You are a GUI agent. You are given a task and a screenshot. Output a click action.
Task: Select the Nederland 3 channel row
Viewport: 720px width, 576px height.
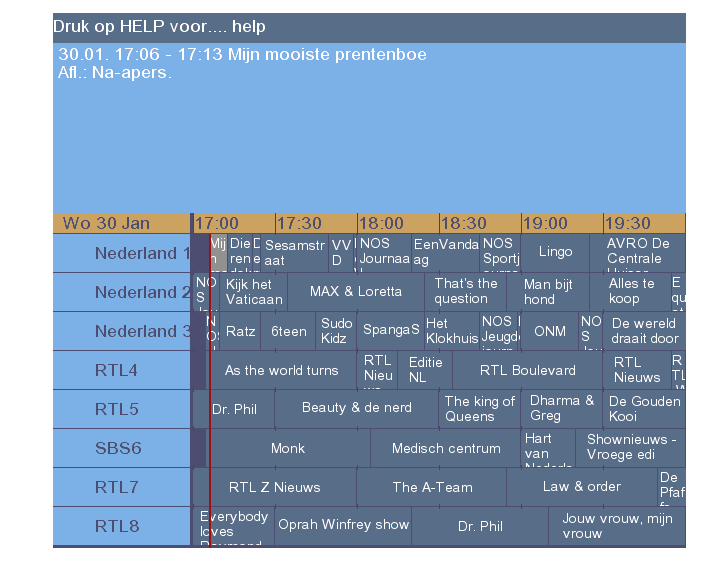coord(122,331)
